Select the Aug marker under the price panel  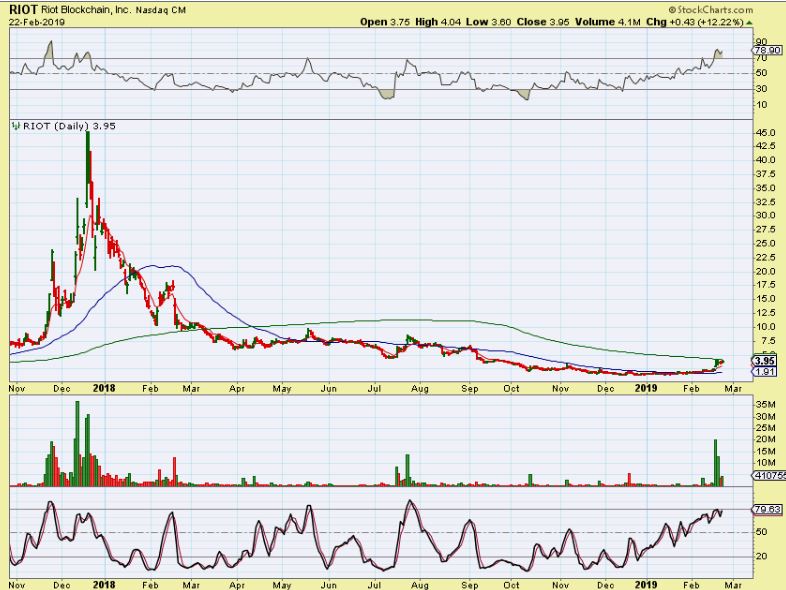420,388
